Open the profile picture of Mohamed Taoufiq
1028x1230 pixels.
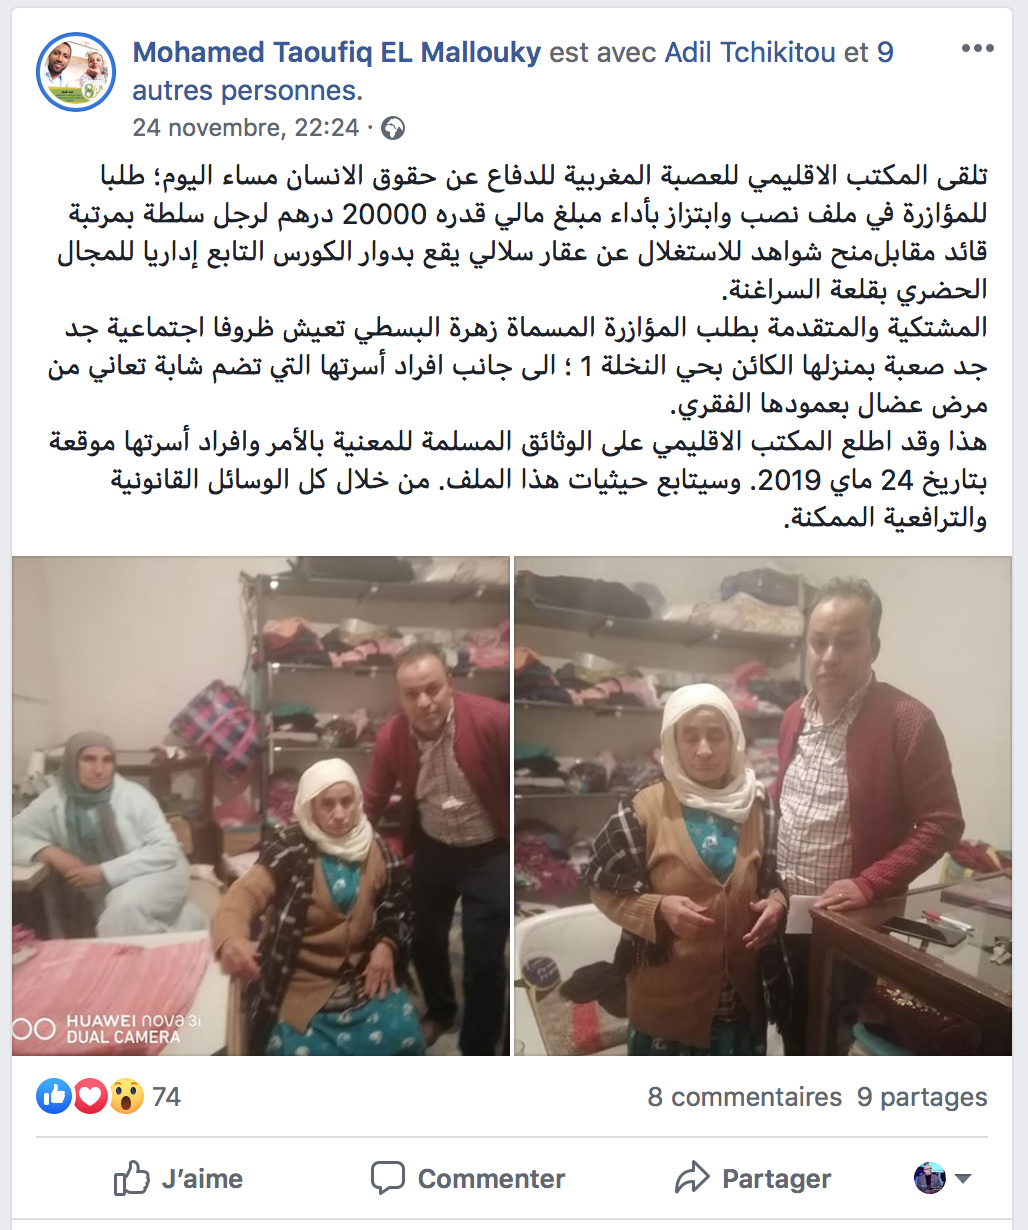76,72
